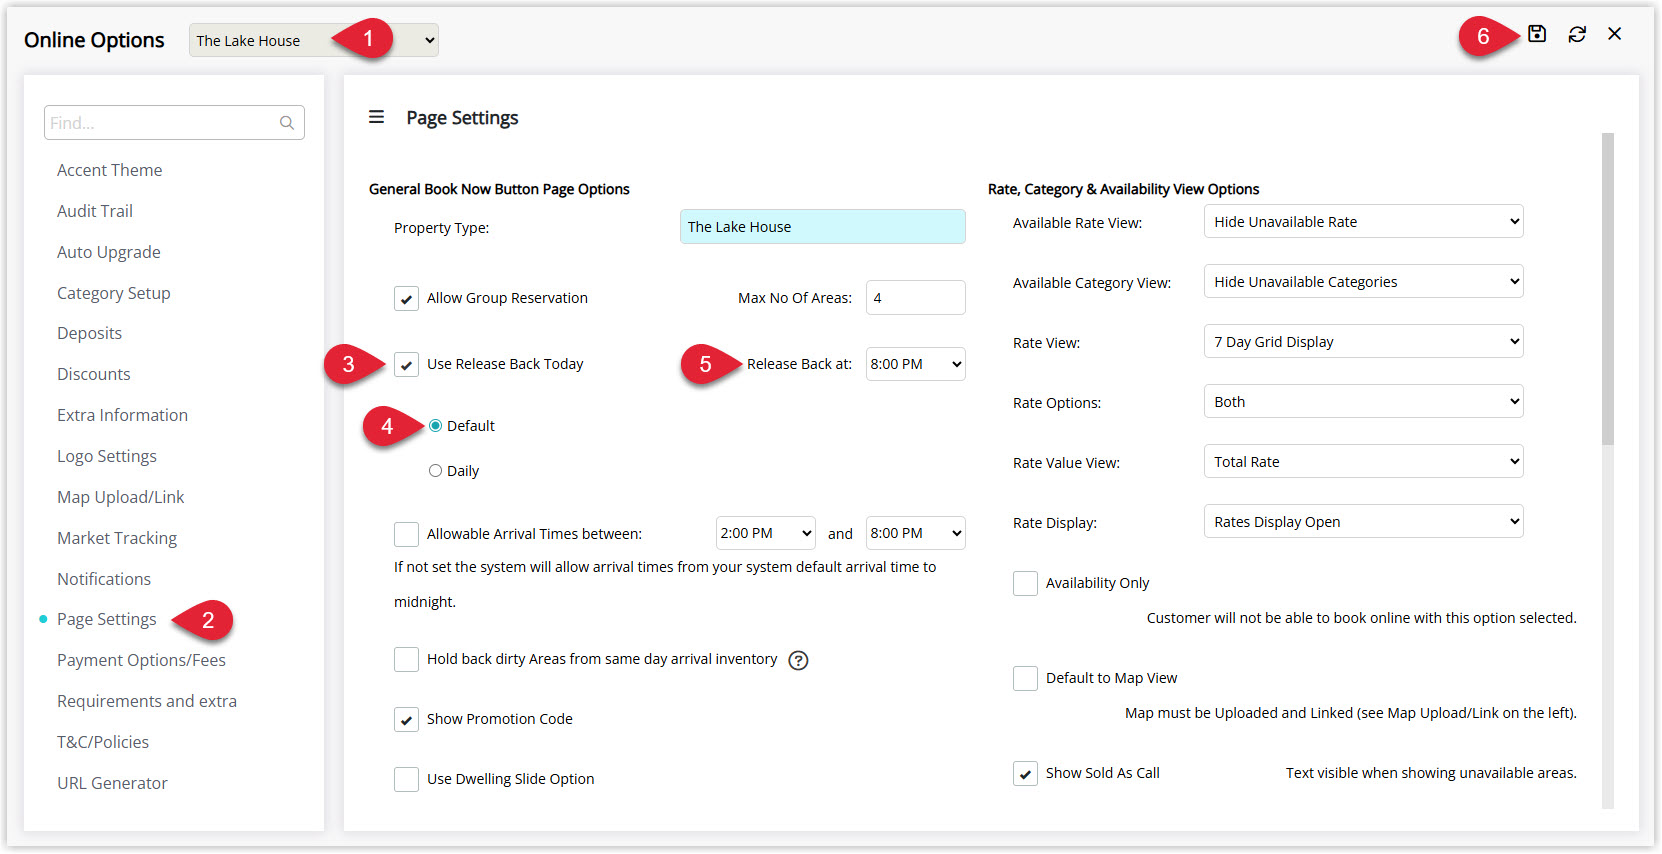1662x854 pixels.
Task: Click the Page Settings vertical scrollbar
Action: click(1608, 289)
